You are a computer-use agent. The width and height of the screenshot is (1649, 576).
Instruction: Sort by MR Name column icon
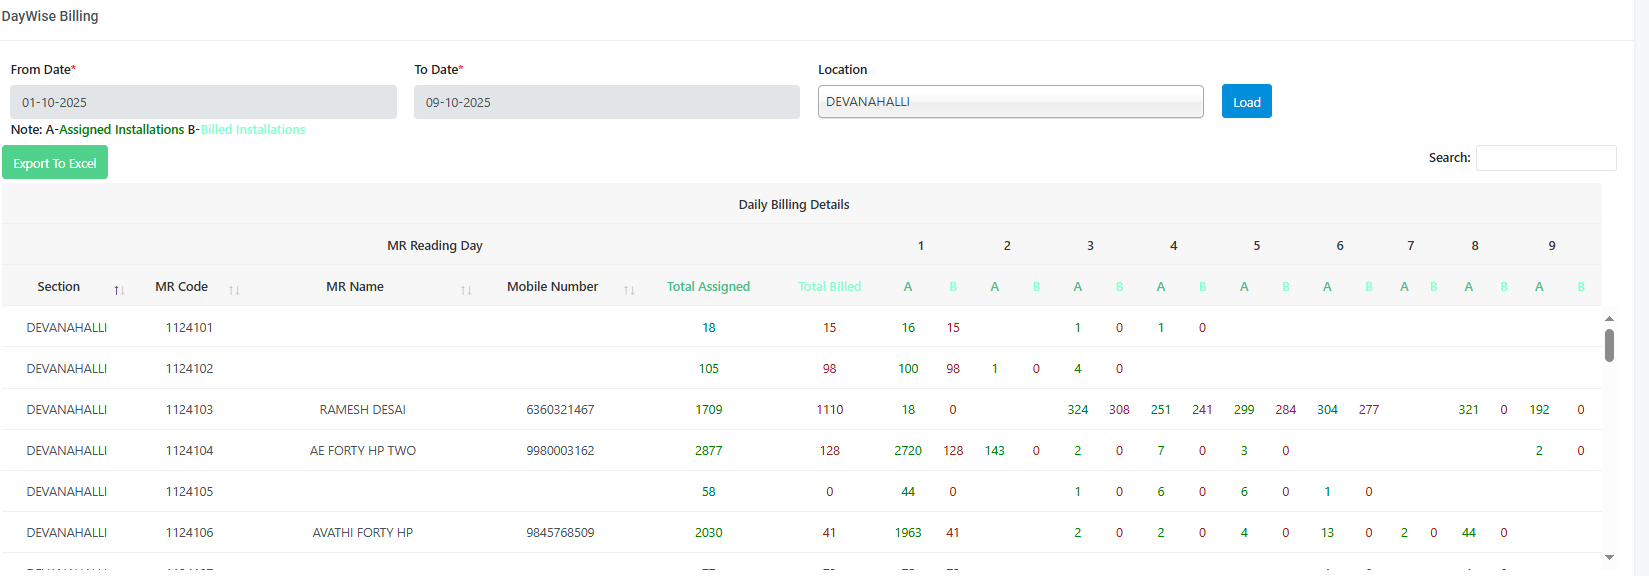(x=466, y=290)
